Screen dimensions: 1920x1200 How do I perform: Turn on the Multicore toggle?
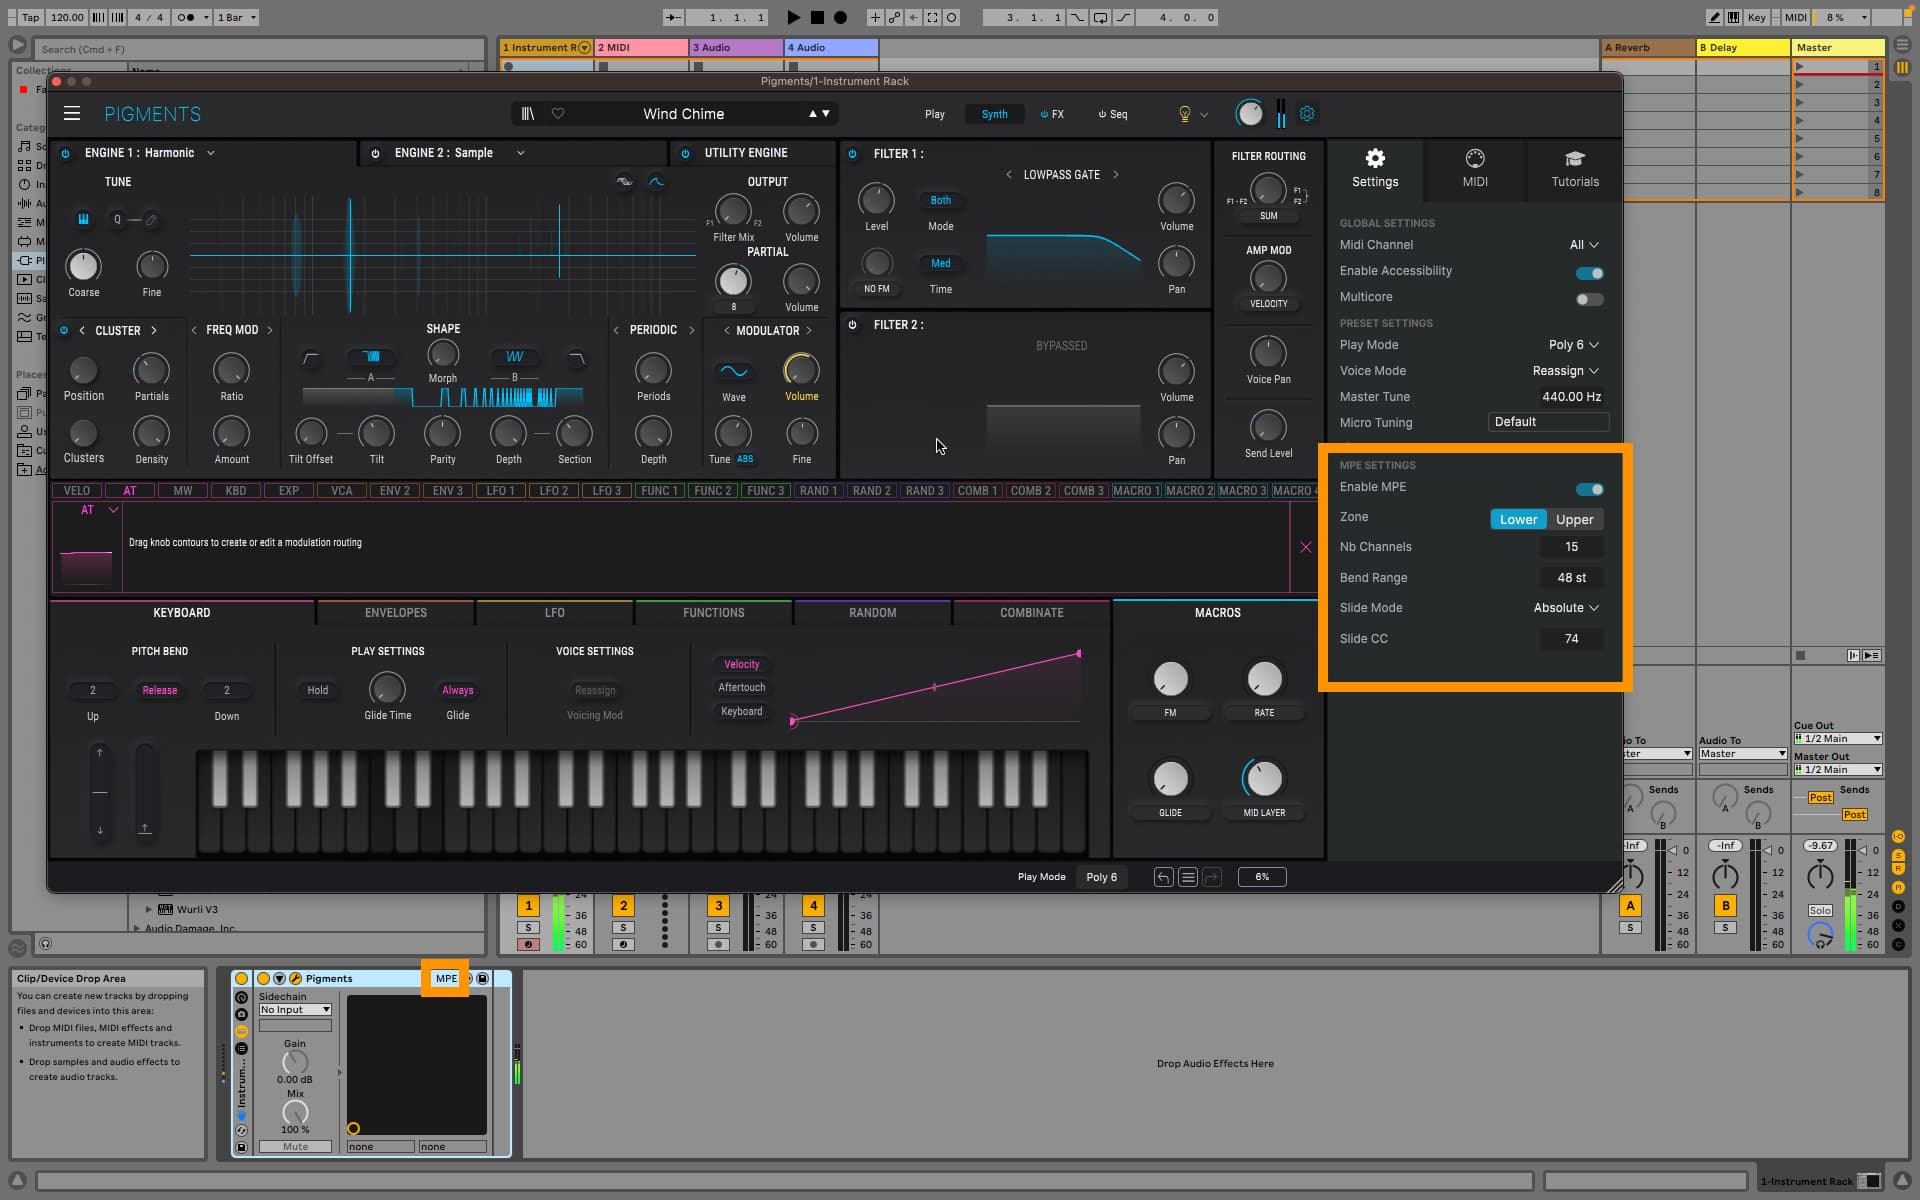(1589, 299)
